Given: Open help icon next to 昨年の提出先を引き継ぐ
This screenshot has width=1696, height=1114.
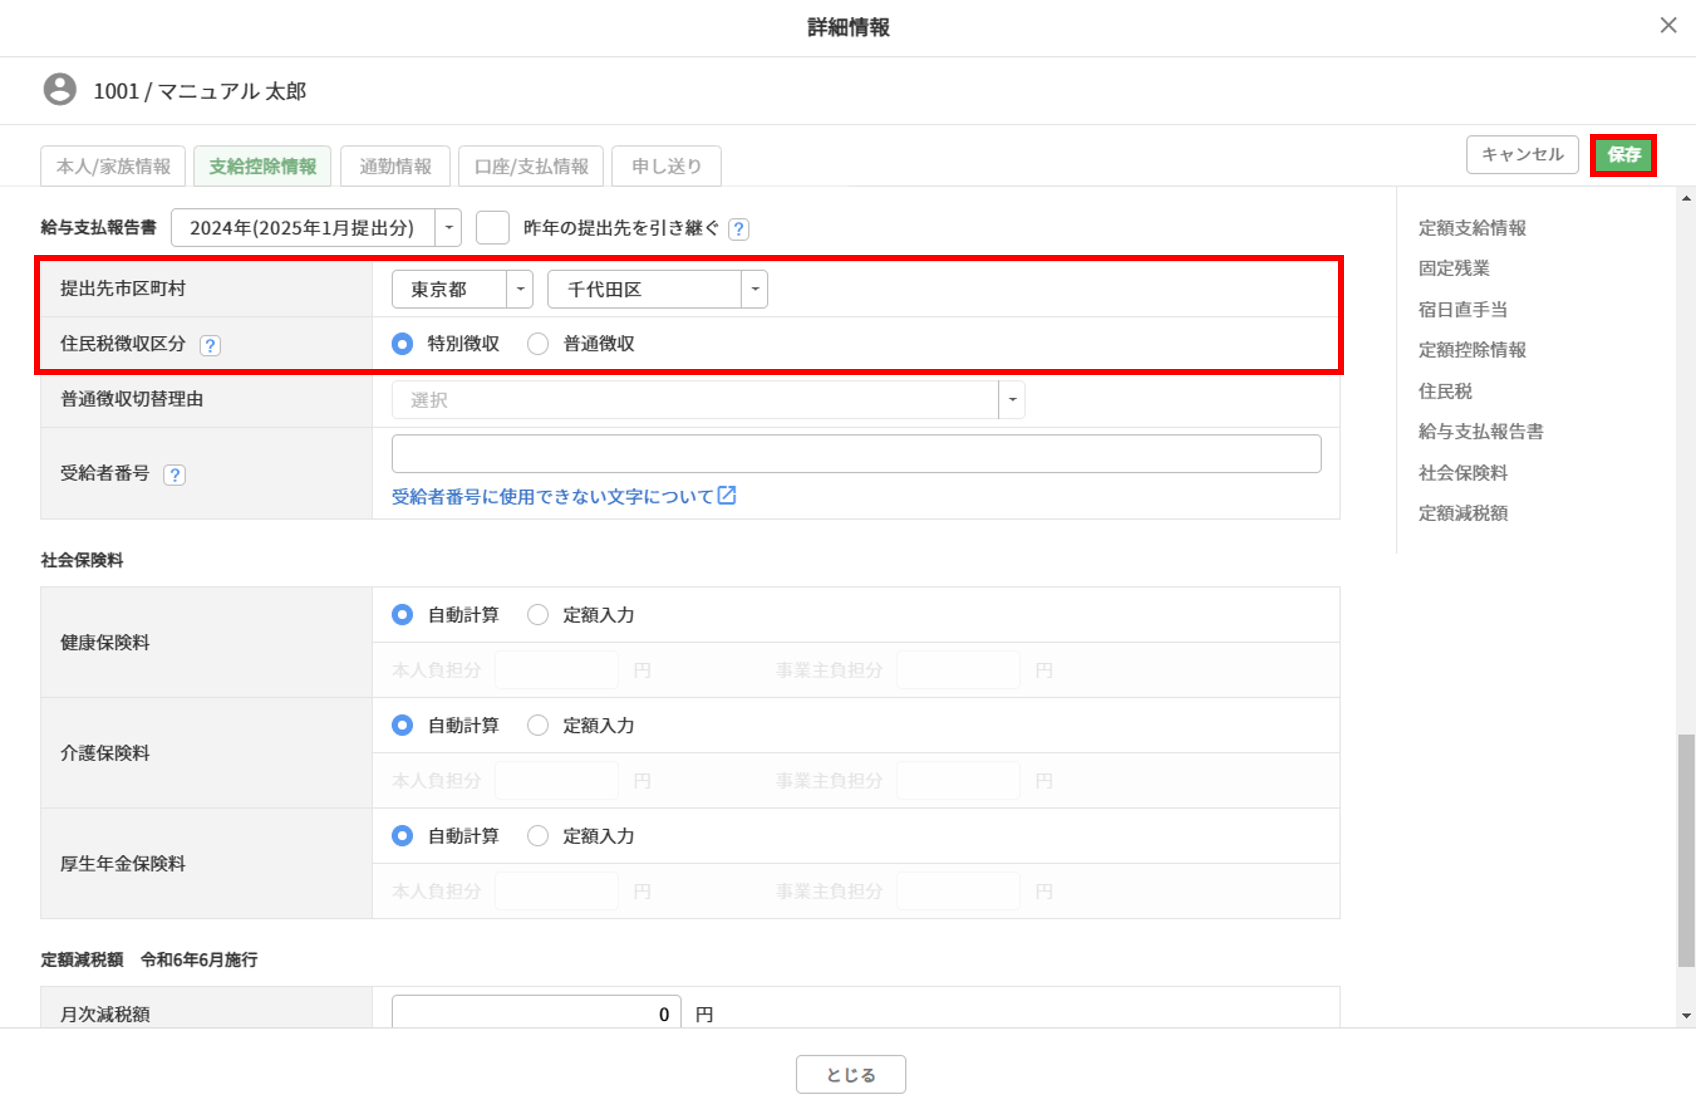Looking at the screenshot, I should point(739,229).
